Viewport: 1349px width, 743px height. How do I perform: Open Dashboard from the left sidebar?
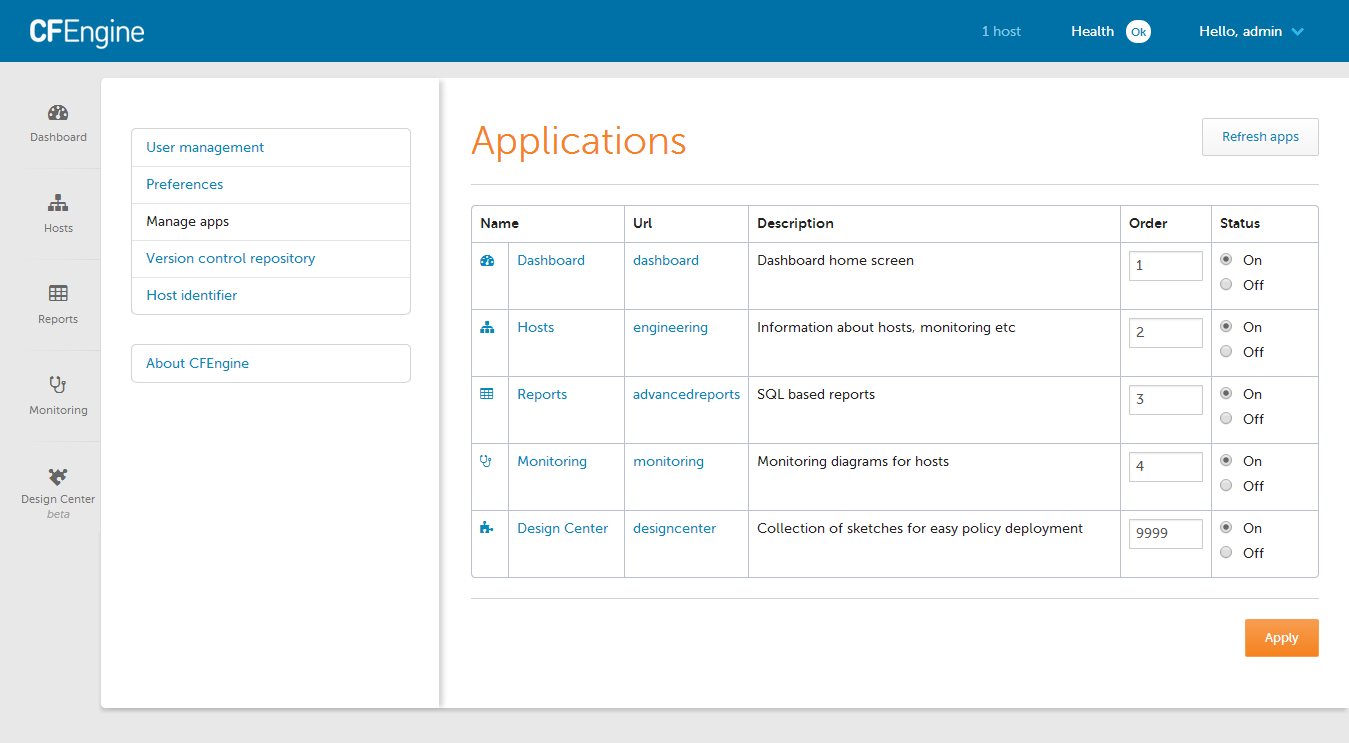pyautogui.click(x=58, y=123)
